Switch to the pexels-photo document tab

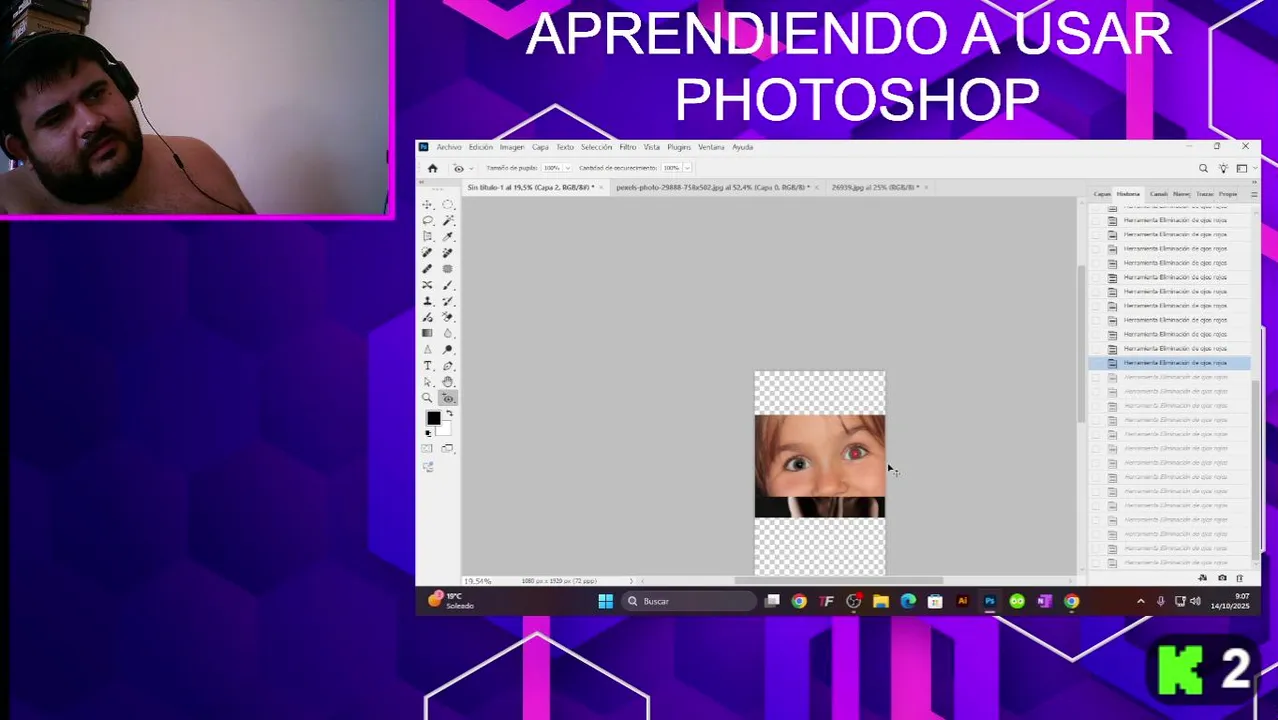click(712, 187)
